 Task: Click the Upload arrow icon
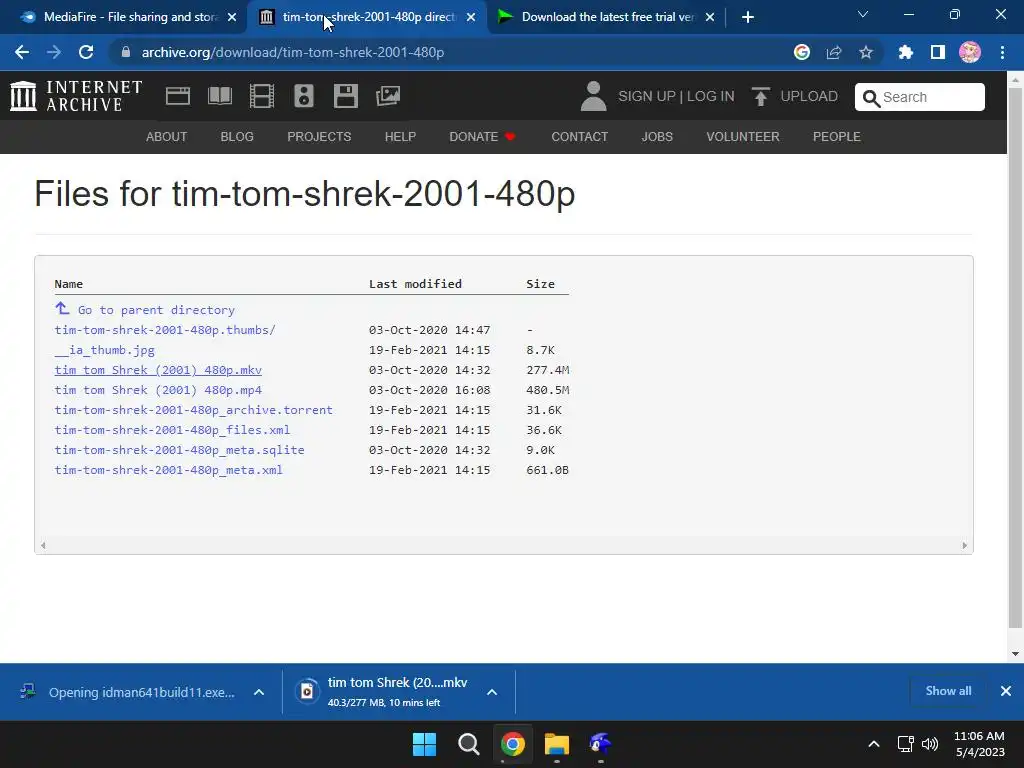[760, 97]
